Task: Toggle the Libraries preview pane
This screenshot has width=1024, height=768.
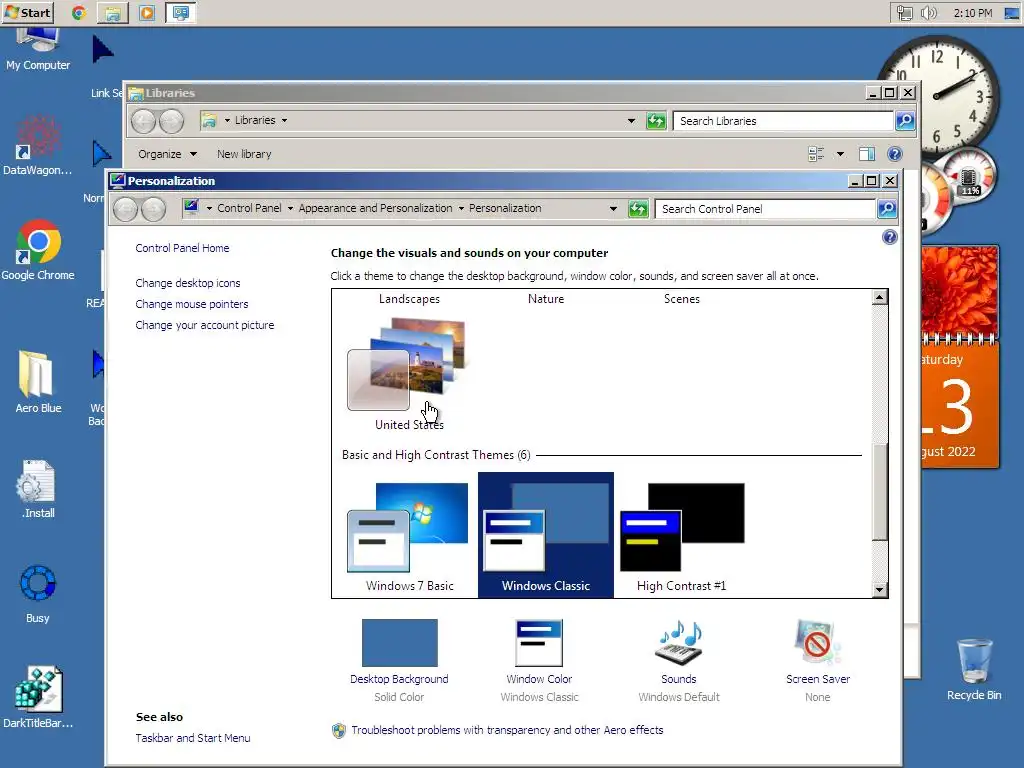Action: click(867, 154)
